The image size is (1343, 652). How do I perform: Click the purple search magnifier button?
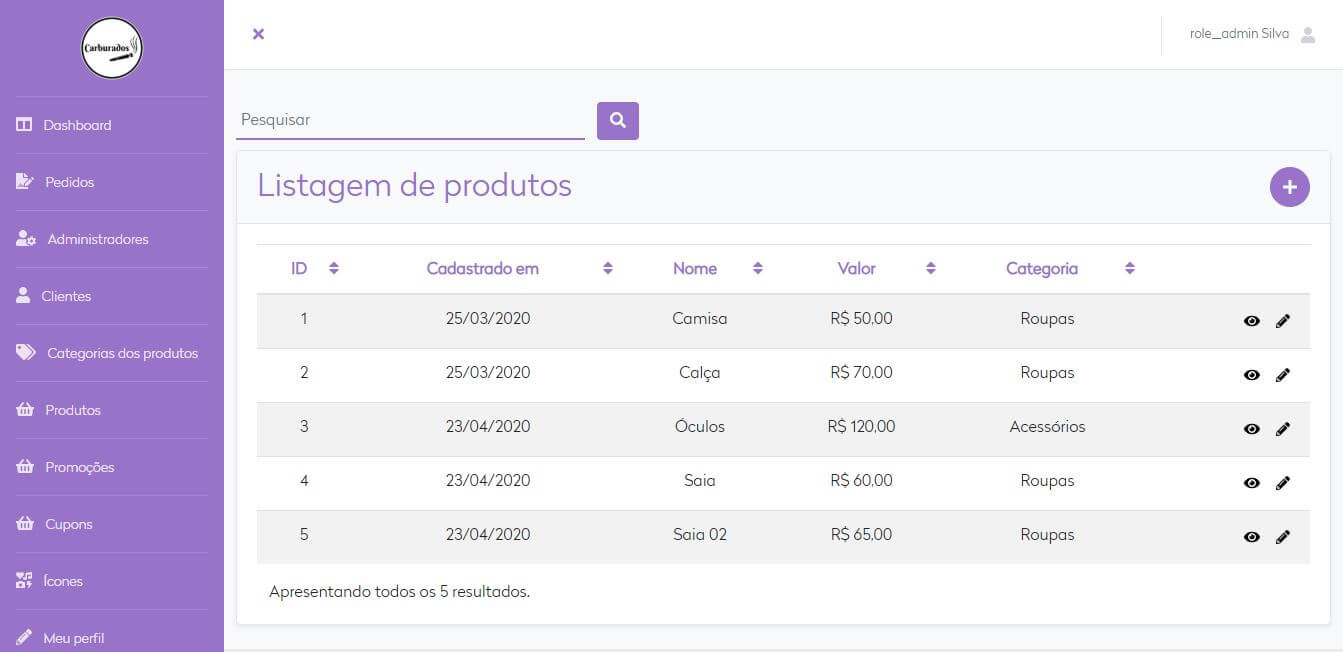617,121
